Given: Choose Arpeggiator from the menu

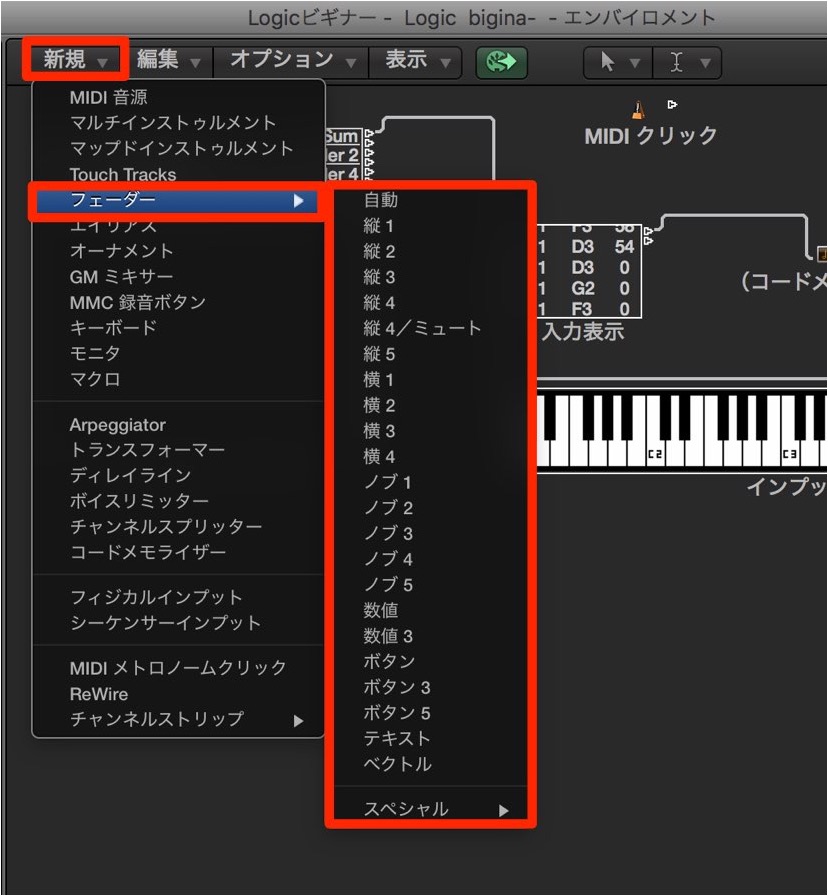Looking at the screenshot, I should (x=178, y=425).
